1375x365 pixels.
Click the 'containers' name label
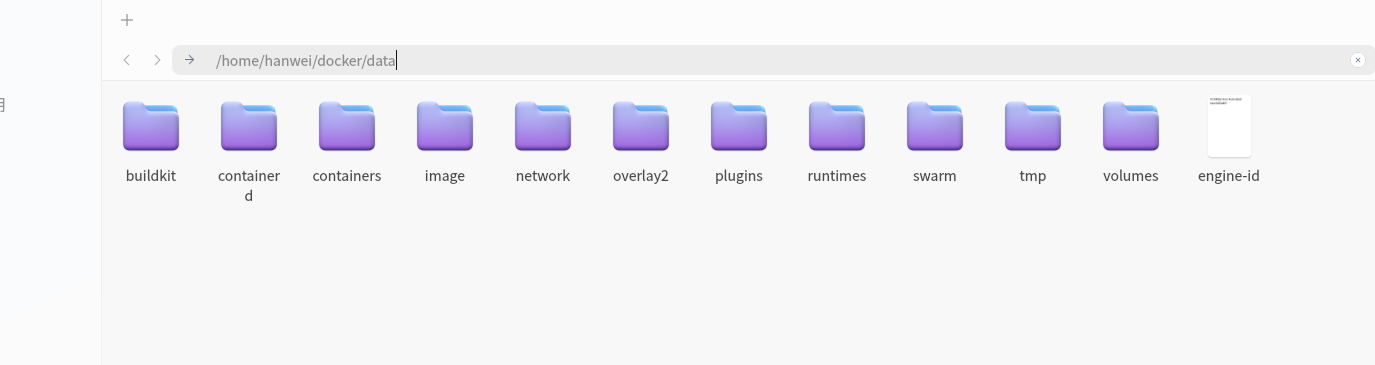347,176
